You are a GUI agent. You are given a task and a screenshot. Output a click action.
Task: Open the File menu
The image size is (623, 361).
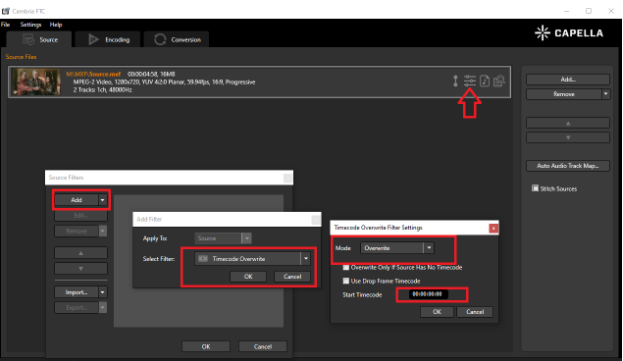(5, 25)
